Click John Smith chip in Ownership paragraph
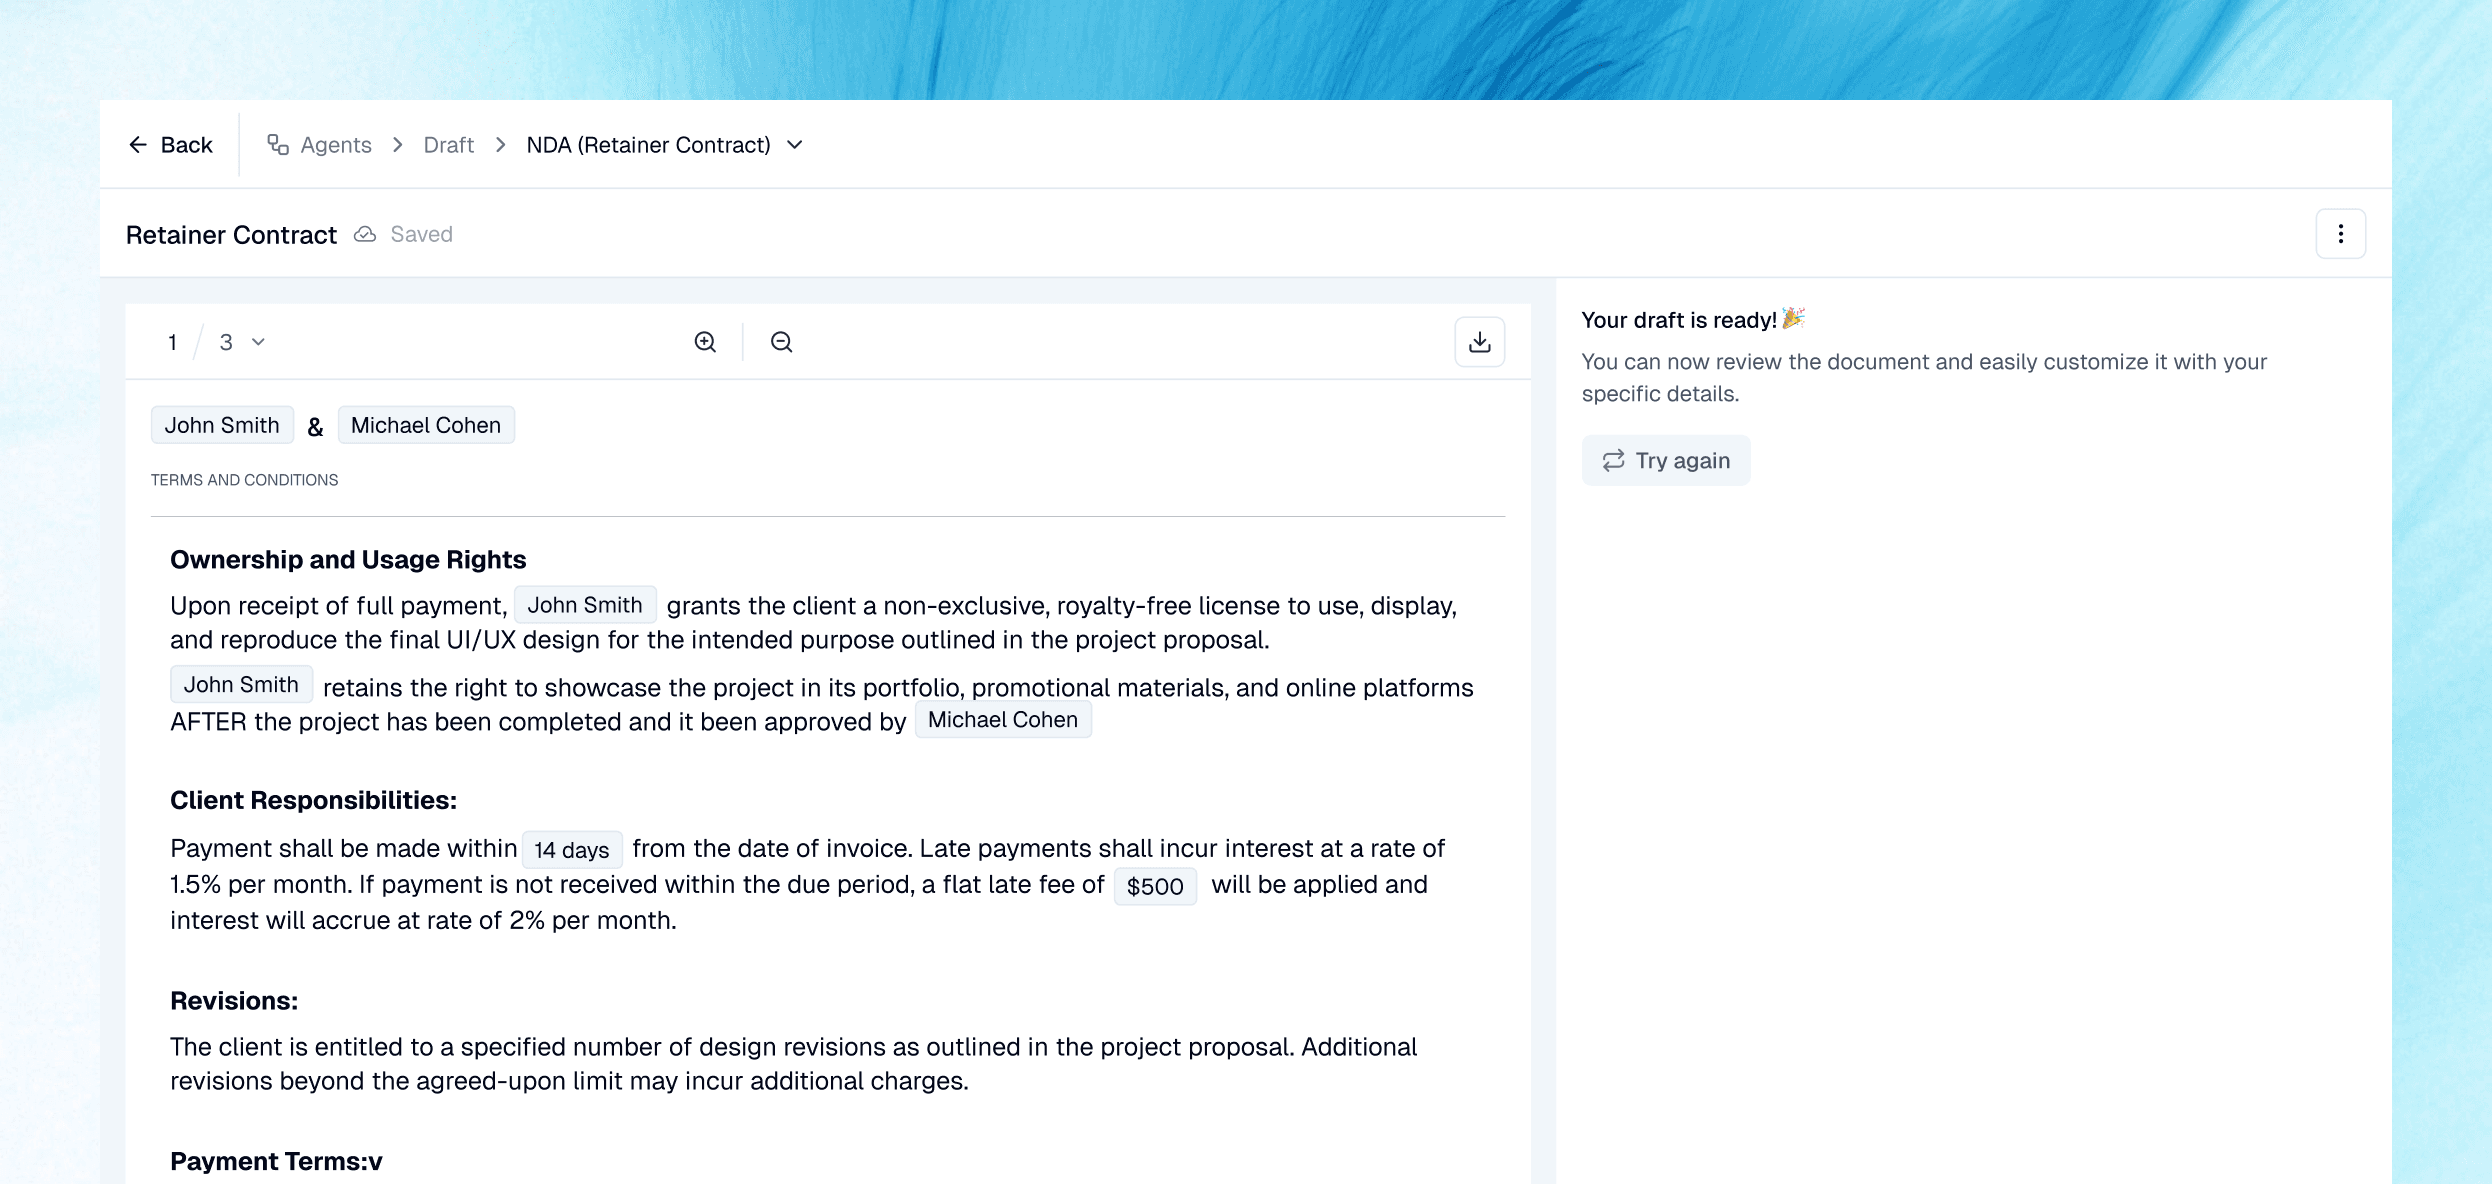 [585, 605]
